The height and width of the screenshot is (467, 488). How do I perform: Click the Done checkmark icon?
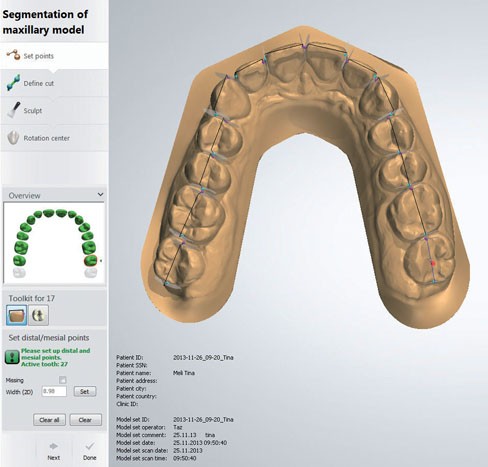pyautogui.click(x=90, y=446)
